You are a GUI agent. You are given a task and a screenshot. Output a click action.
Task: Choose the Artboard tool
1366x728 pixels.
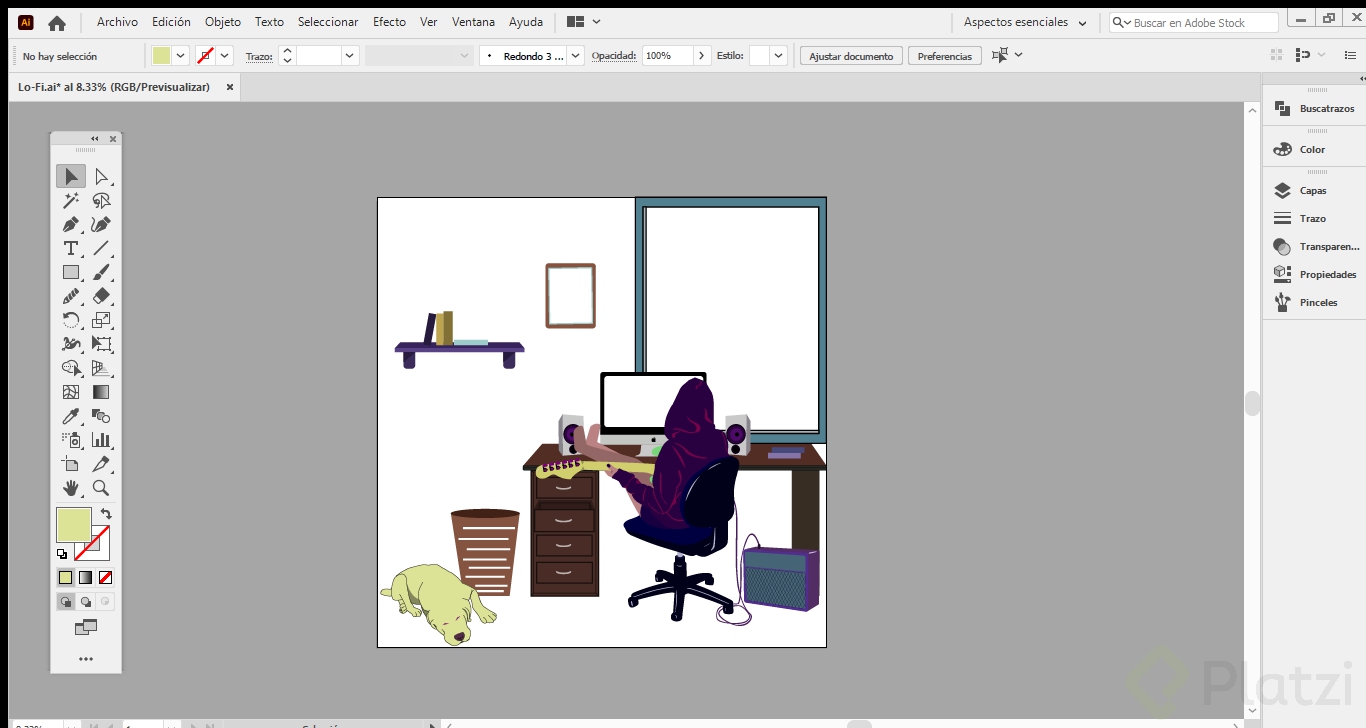click(x=71, y=465)
